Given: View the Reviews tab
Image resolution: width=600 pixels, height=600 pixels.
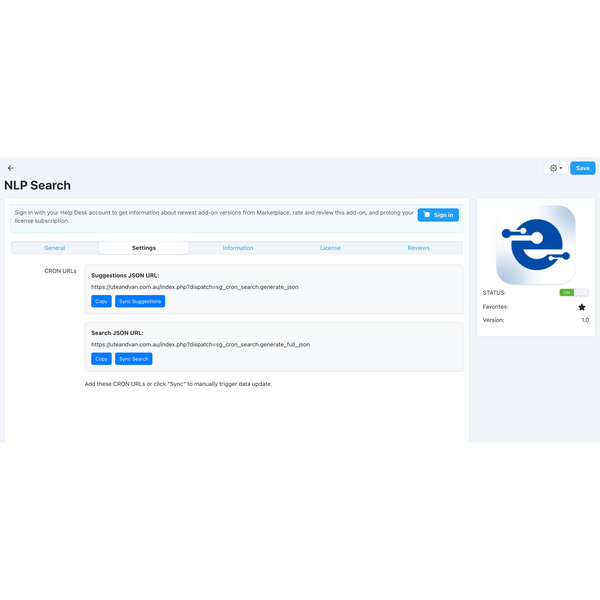Looking at the screenshot, I should pos(418,248).
